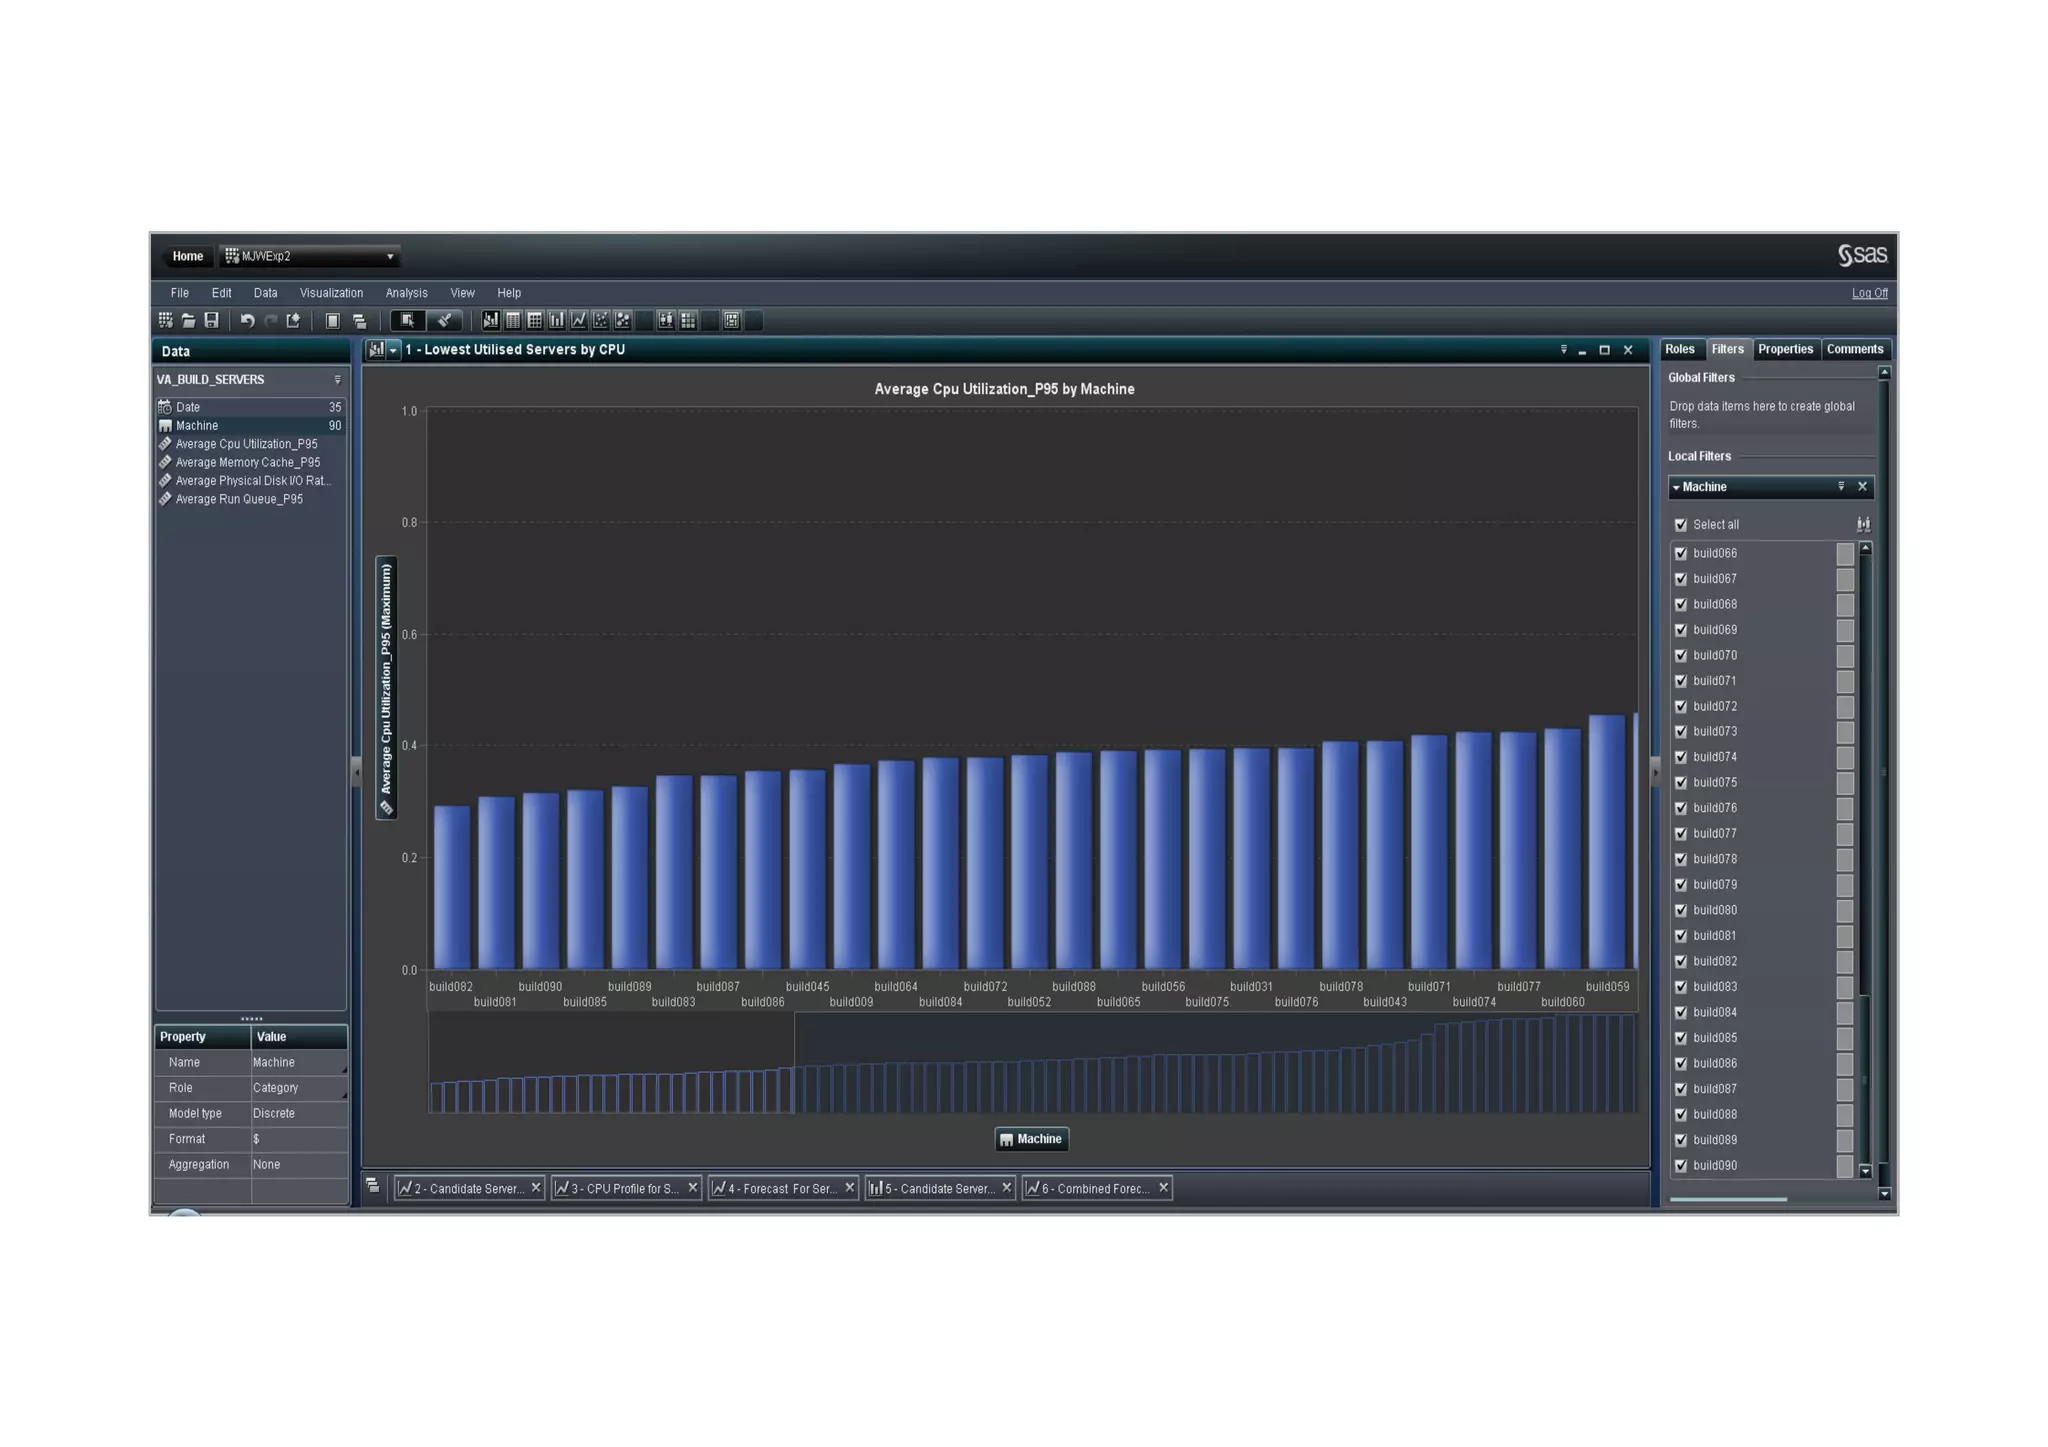
Task: Uncheck the build066 filter checkbox
Action: coord(1680,553)
